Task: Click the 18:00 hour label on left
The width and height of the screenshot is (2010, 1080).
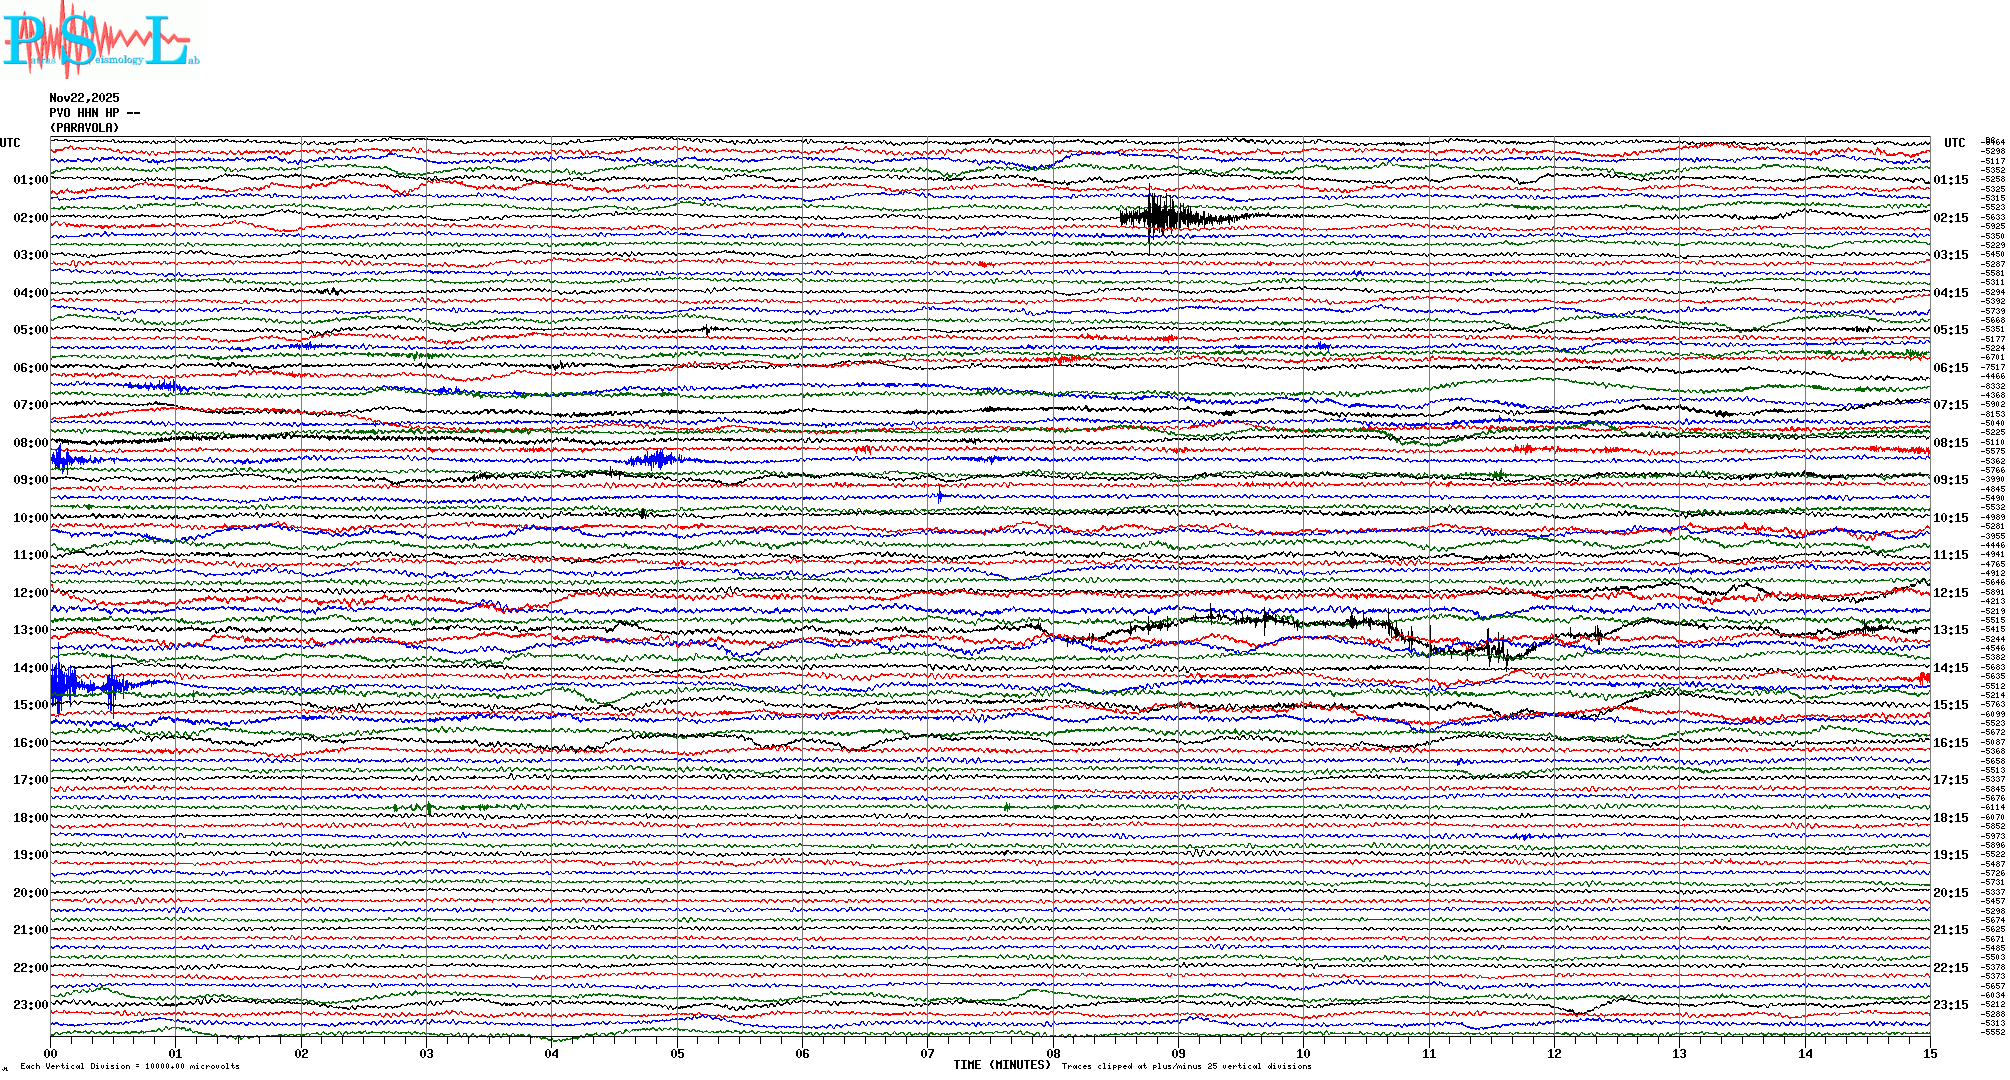Action: [x=30, y=818]
